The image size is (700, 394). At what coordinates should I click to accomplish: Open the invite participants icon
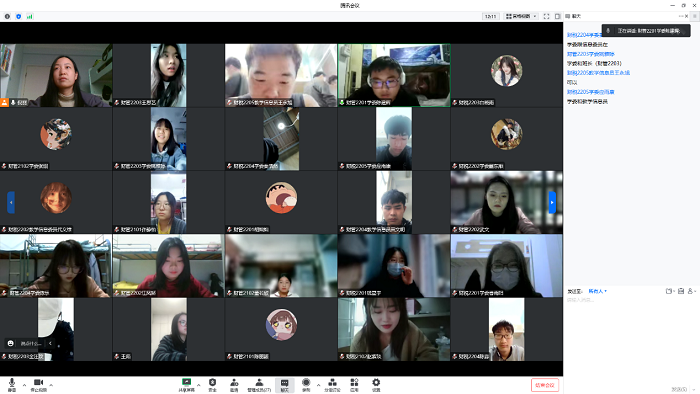pos(234,385)
